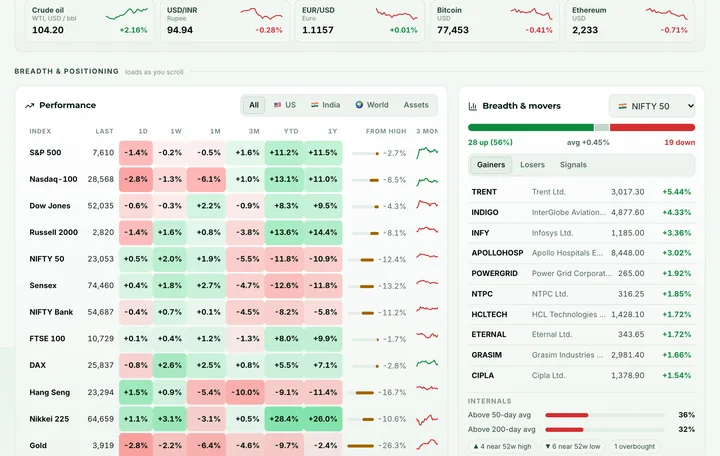Viewport: 720px width, 456px height.
Task: Select the US performance filter
Action: (x=285, y=105)
